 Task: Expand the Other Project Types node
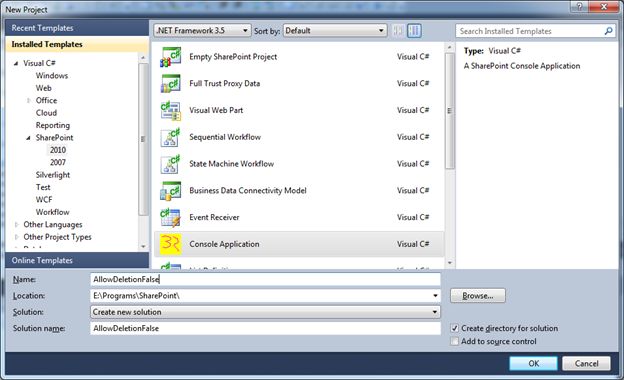16,237
